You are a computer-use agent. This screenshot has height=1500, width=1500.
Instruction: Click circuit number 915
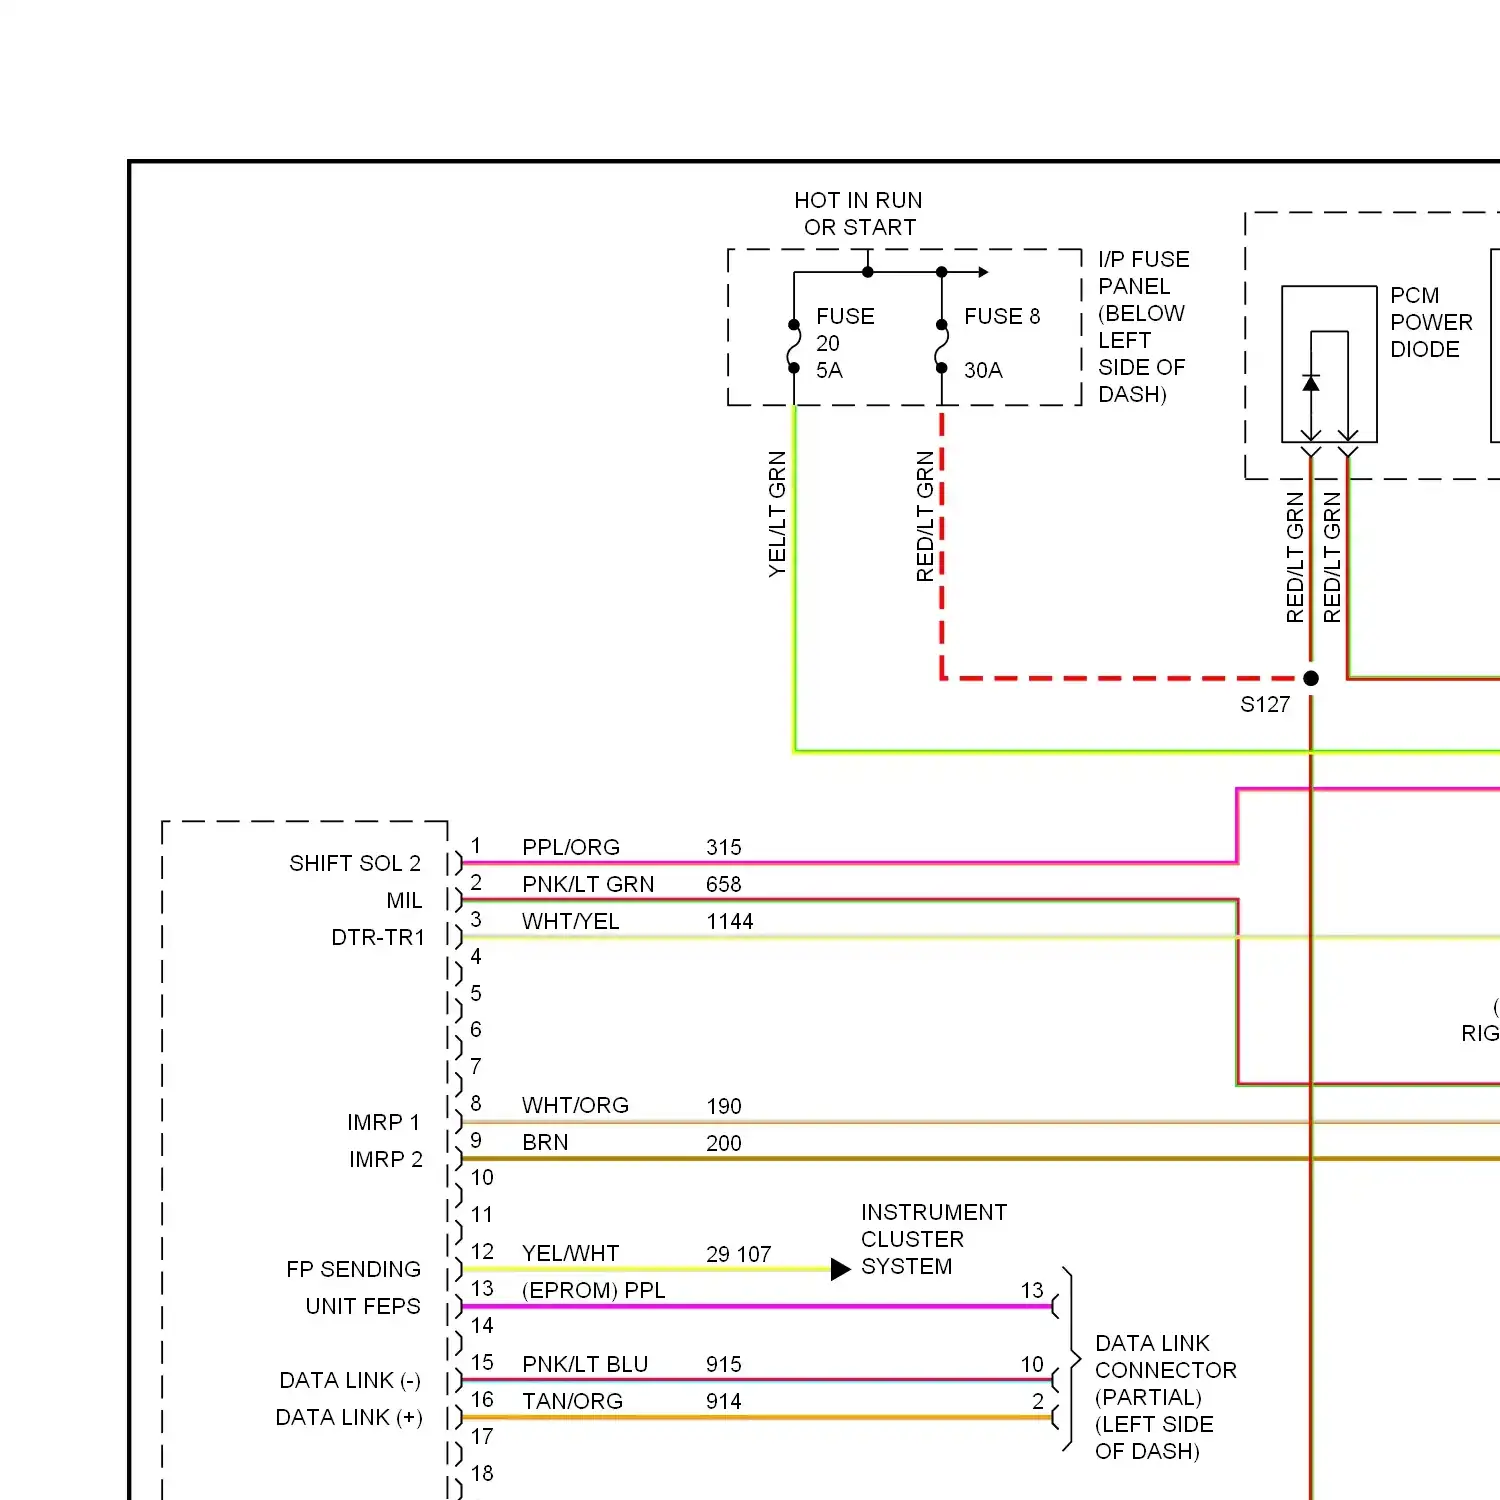[724, 1364]
